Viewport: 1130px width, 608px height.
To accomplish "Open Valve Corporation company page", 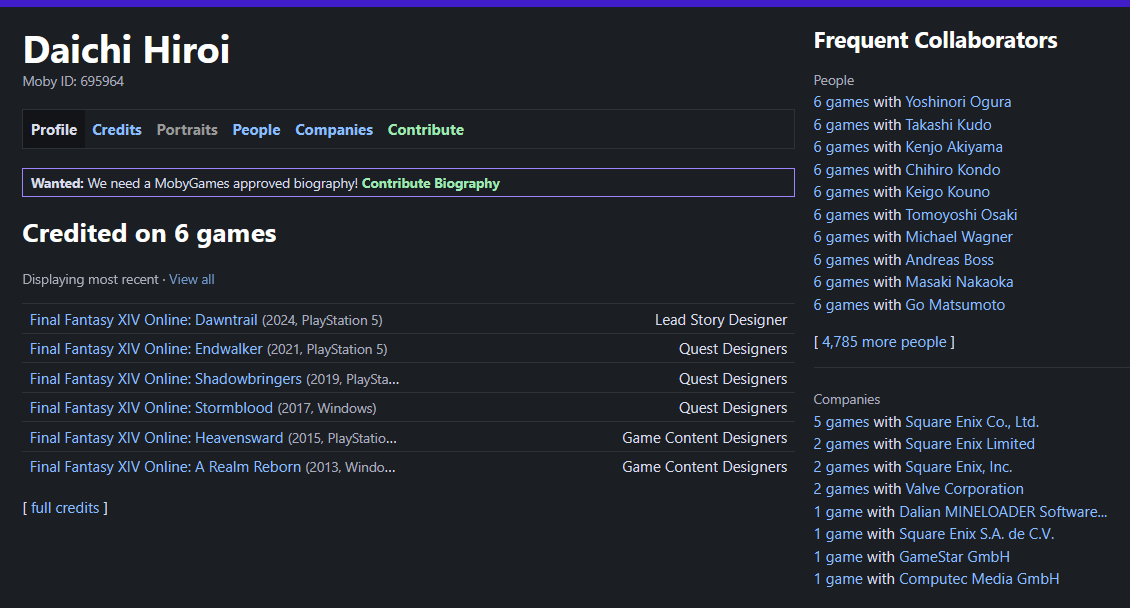I will coord(964,489).
